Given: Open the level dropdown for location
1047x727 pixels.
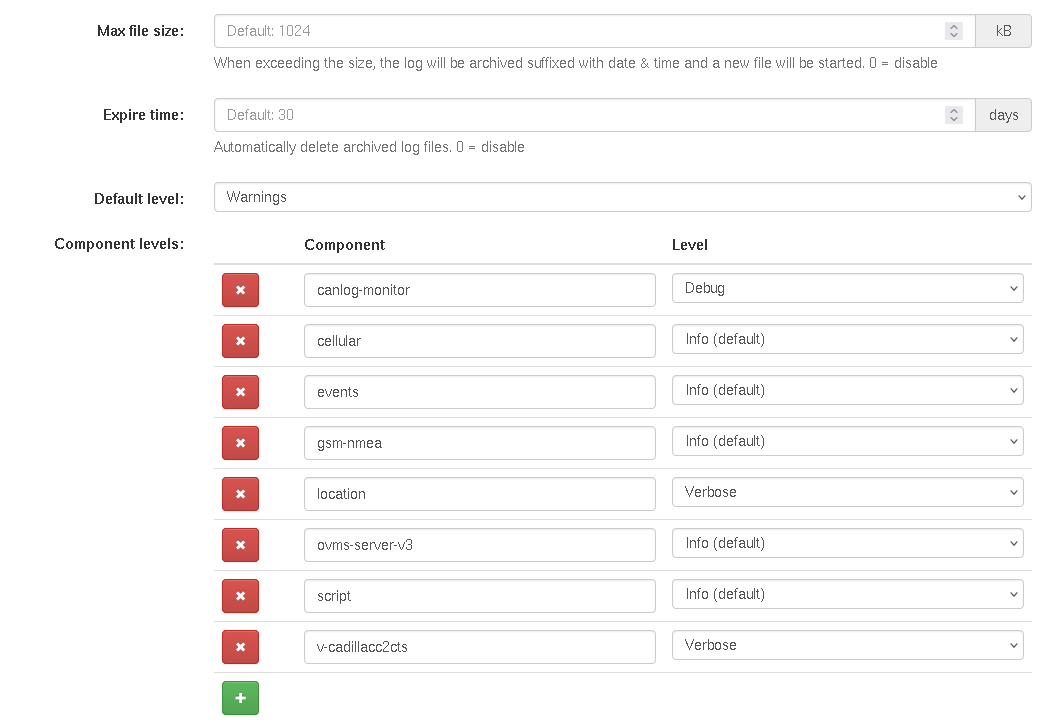Looking at the screenshot, I should coord(847,492).
